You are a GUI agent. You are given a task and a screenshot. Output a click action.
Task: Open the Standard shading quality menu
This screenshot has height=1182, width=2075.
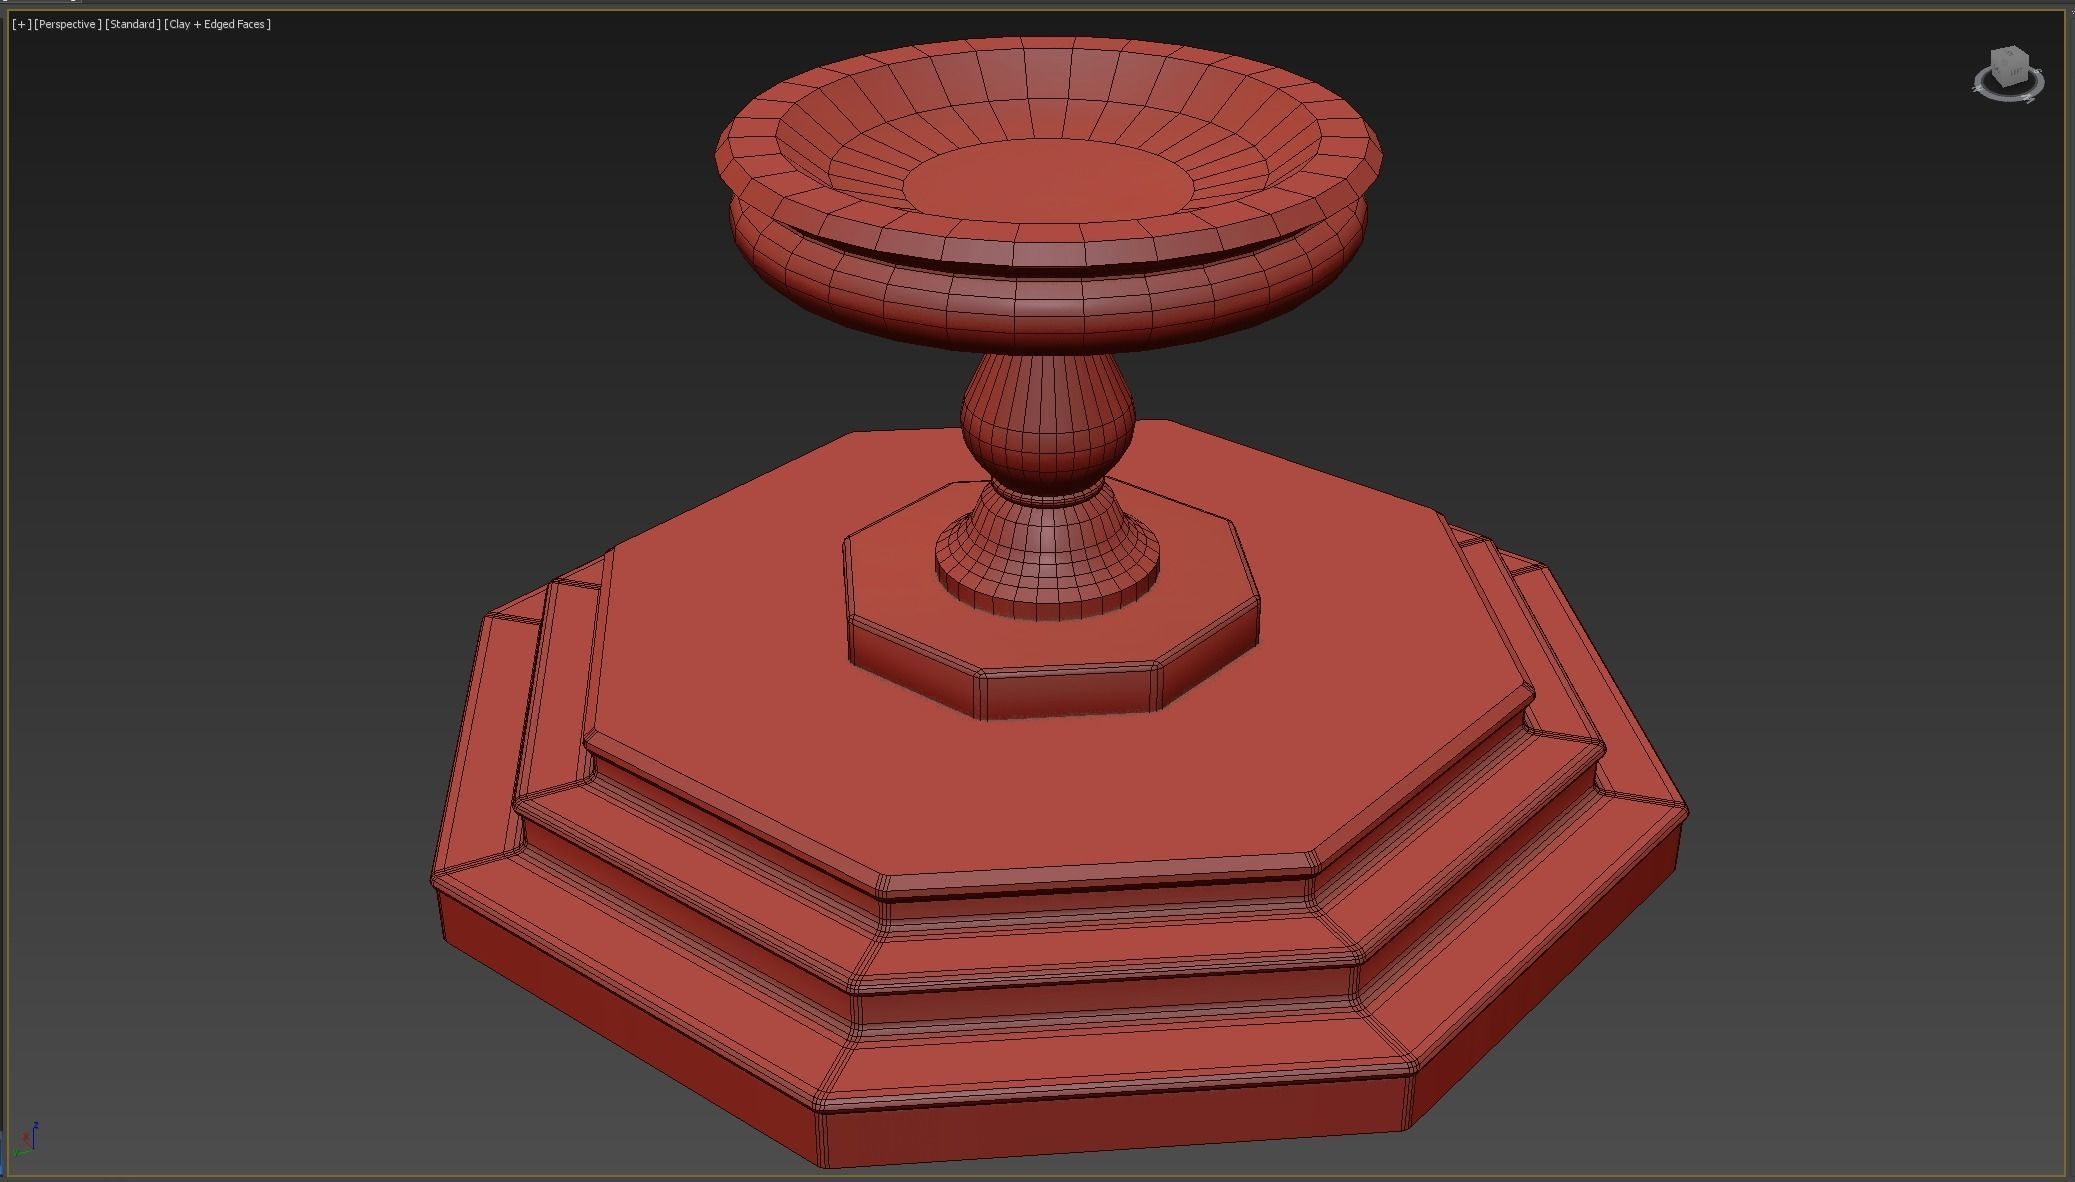133,24
